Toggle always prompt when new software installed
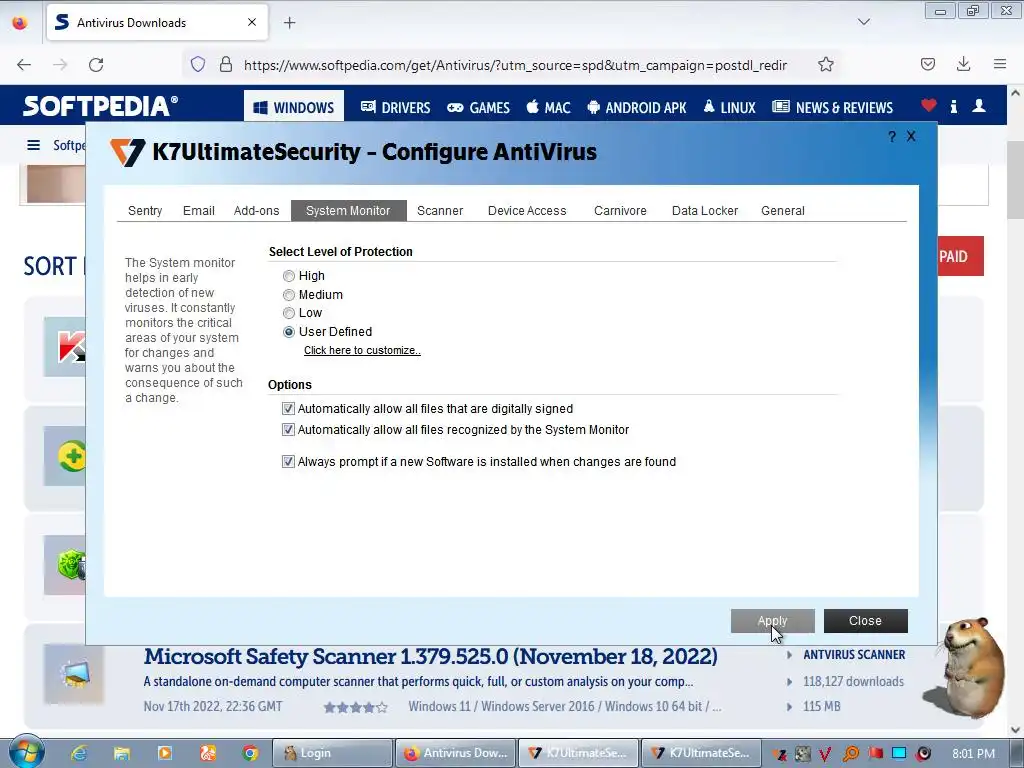Screen dimensions: 1024x768 pos(288,462)
